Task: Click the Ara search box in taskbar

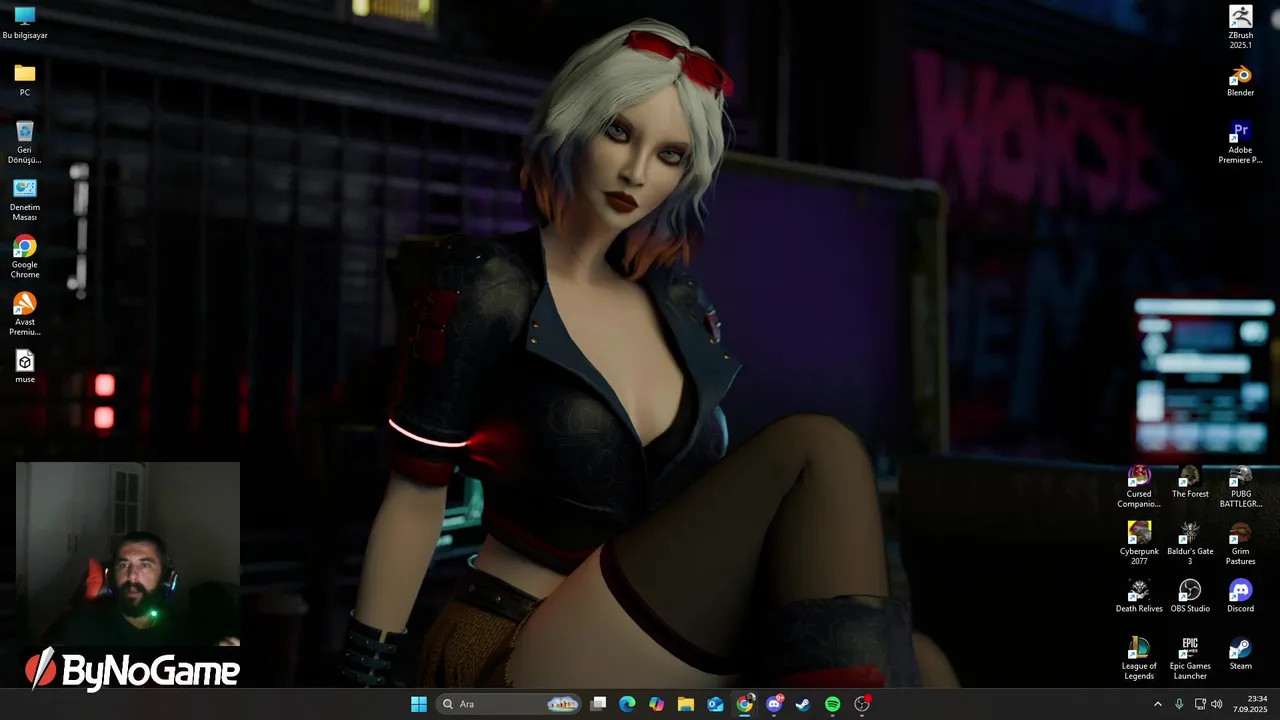Action: (510, 704)
